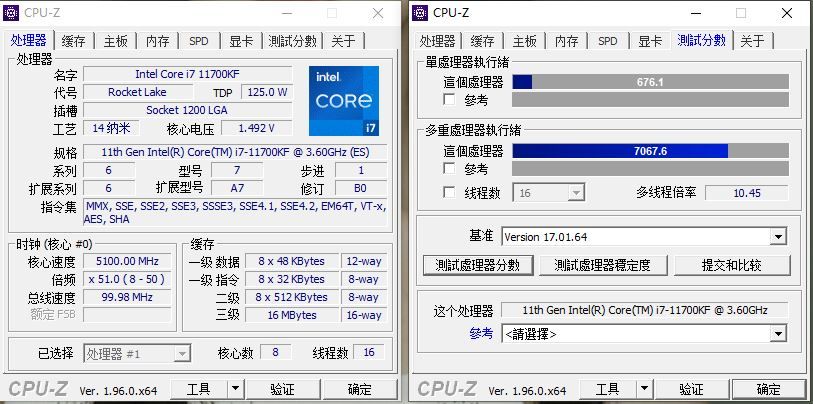Expand 工具 dropdown arrow in left window

click(235, 388)
